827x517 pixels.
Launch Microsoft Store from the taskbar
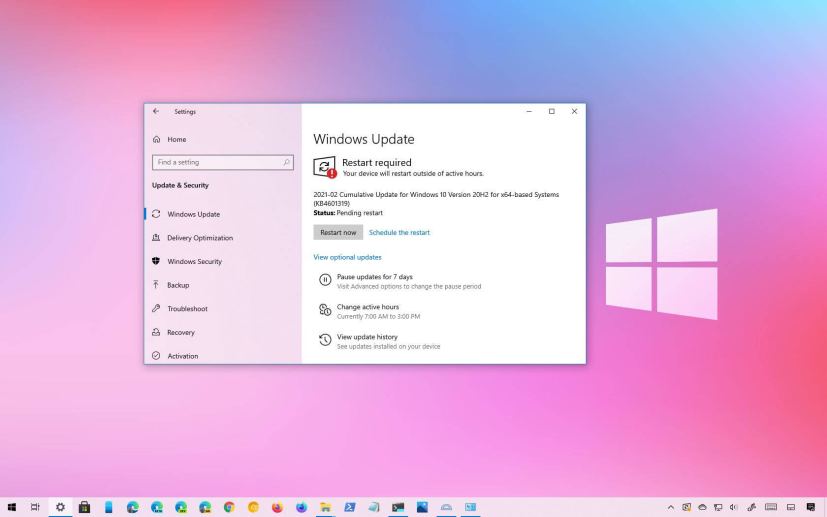[84, 508]
